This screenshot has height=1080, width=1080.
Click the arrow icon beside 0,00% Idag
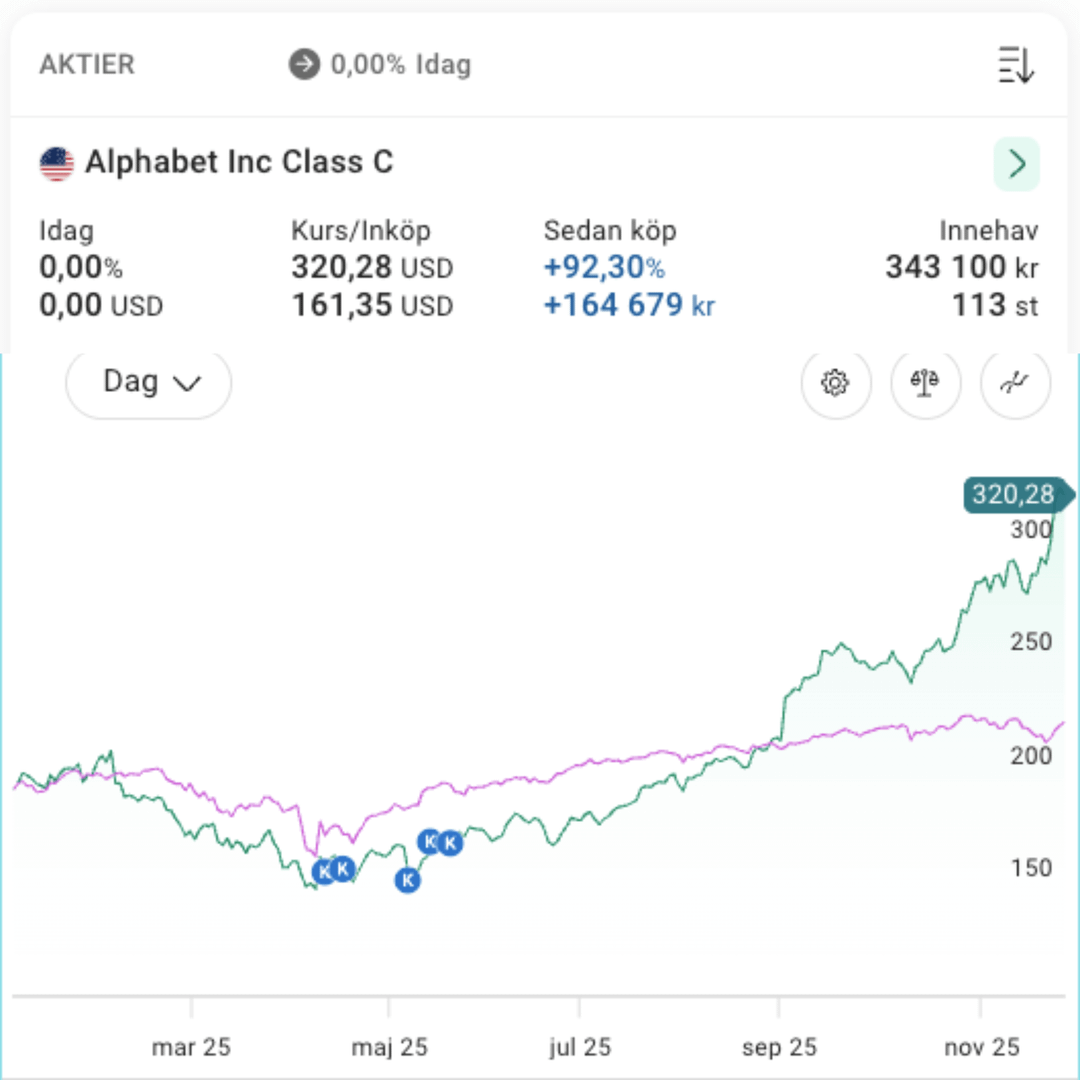tap(304, 65)
